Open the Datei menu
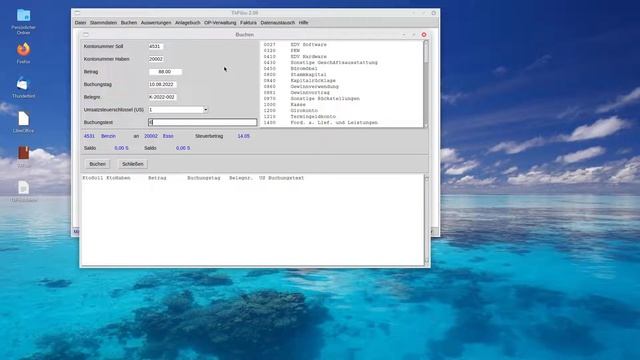This screenshot has height=360, width=640. pyautogui.click(x=80, y=23)
